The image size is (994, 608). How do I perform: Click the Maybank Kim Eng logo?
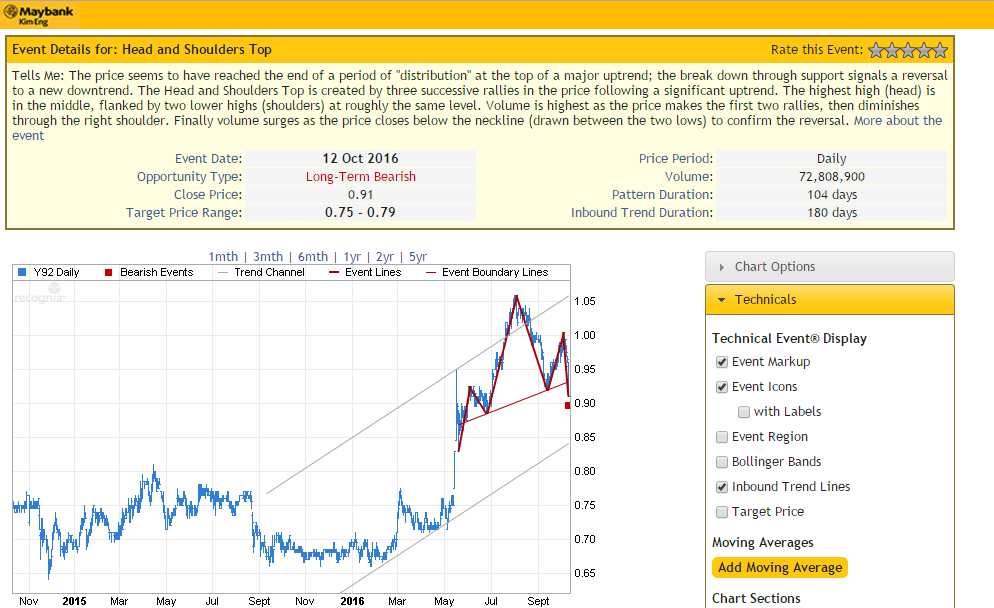click(x=39, y=15)
